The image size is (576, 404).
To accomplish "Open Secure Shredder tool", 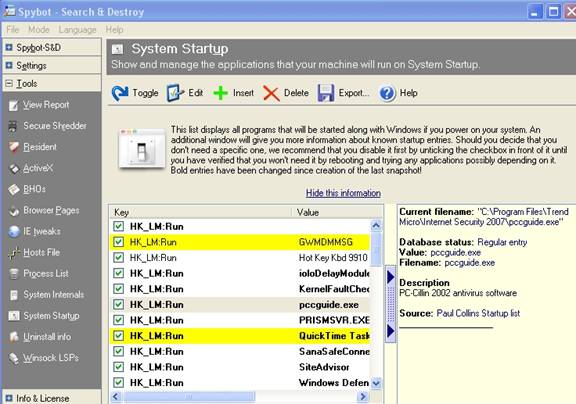I will [55, 126].
